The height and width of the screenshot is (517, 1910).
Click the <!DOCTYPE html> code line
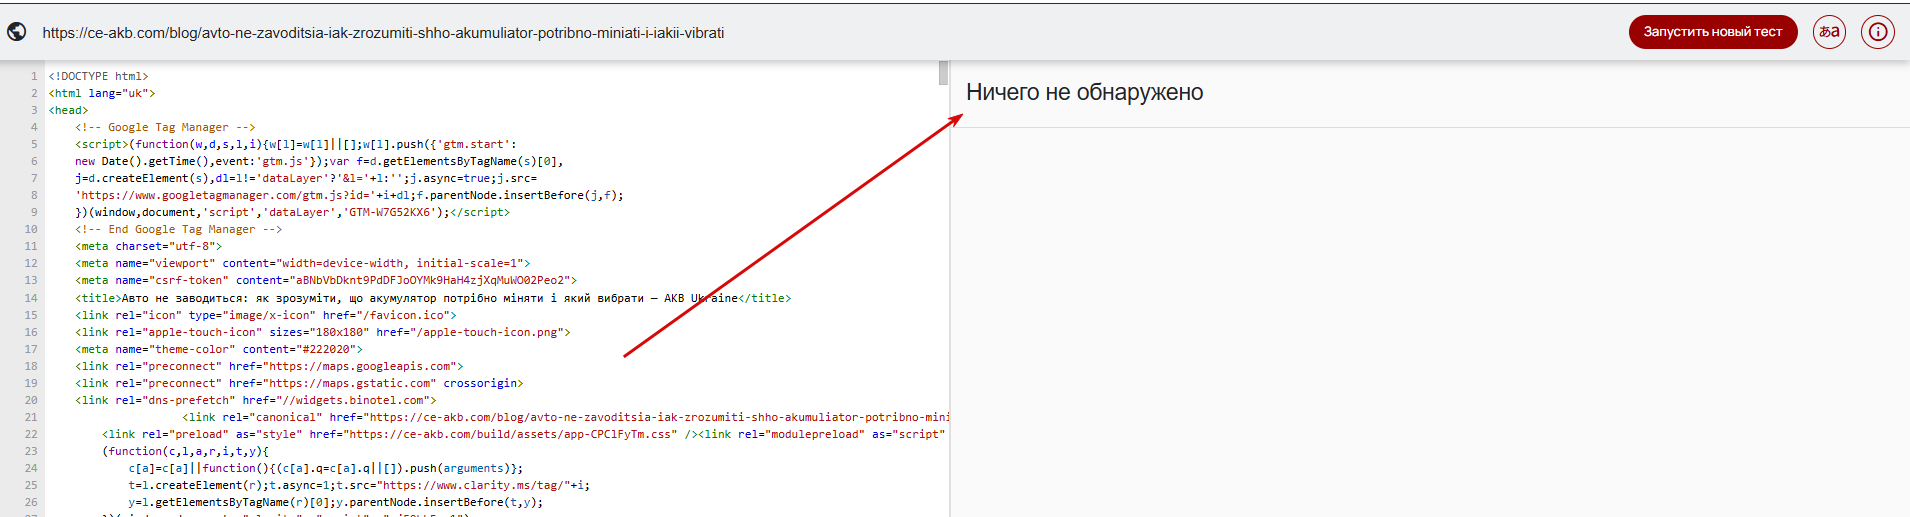point(98,76)
